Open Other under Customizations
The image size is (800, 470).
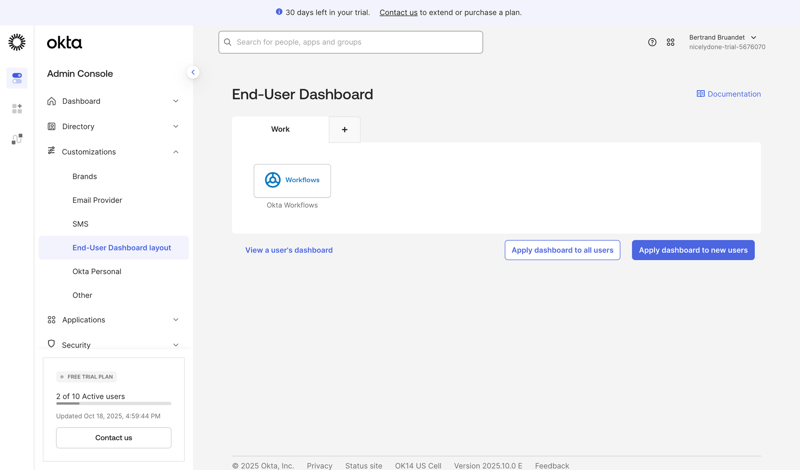point(82,295)
